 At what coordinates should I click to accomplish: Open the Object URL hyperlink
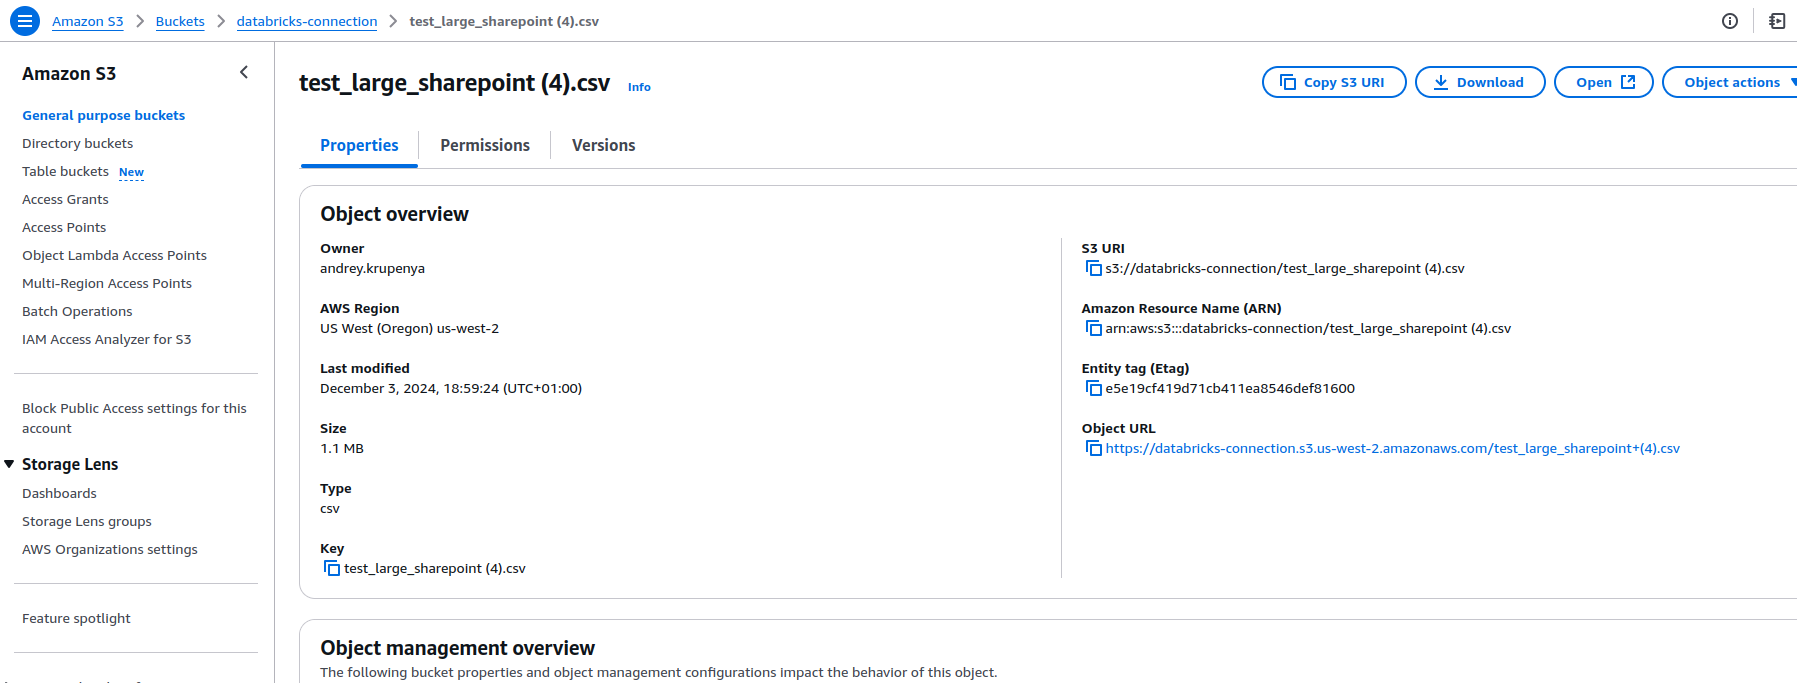[1392, 448]
